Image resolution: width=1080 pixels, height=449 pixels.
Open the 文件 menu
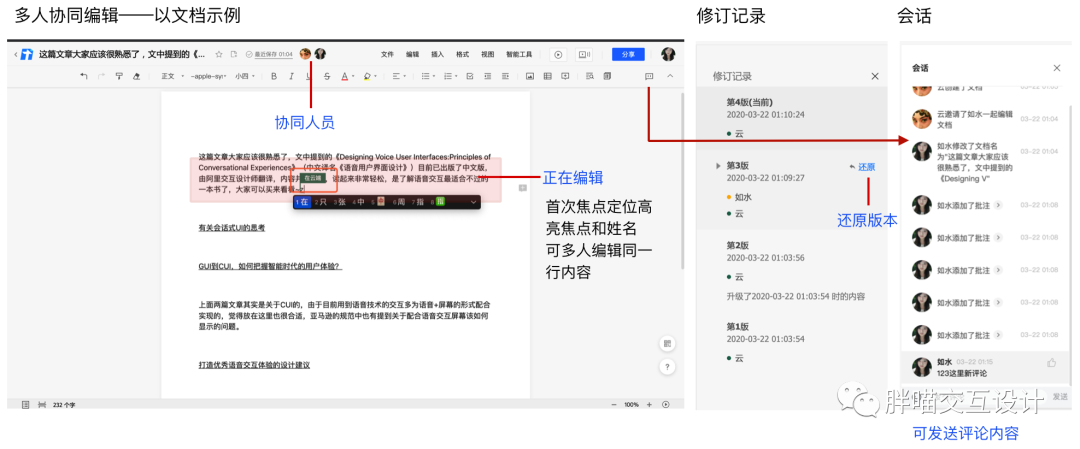(387, 54)
